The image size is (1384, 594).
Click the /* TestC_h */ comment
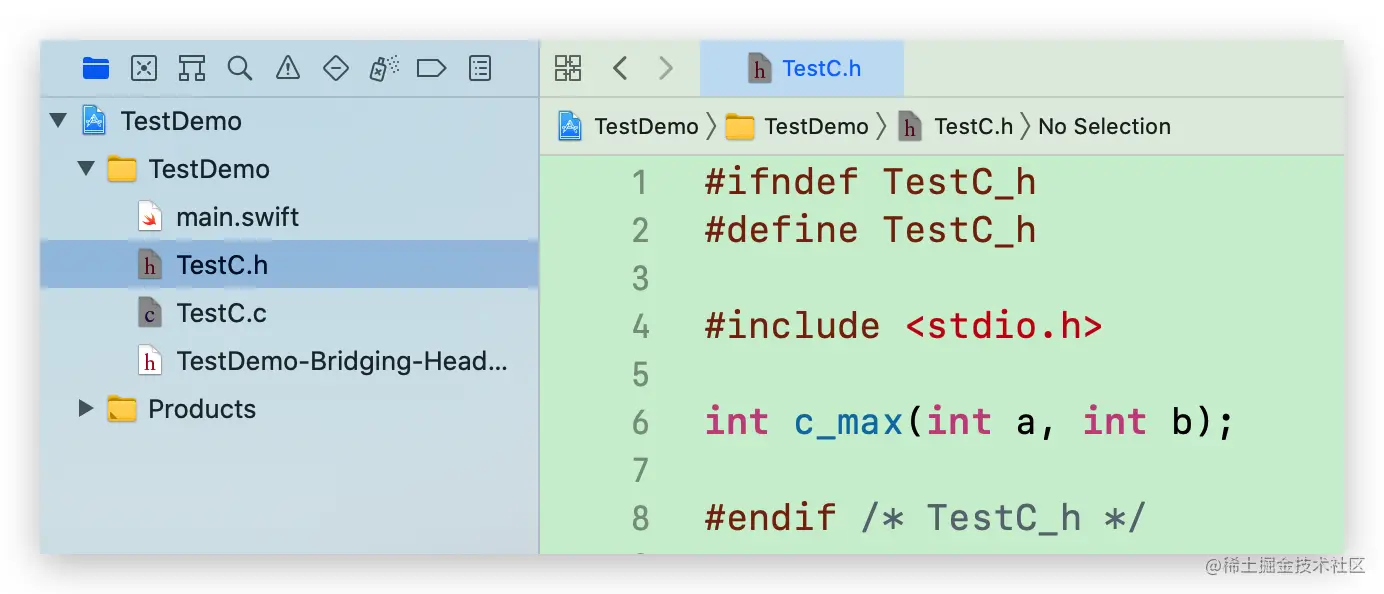1003,518
